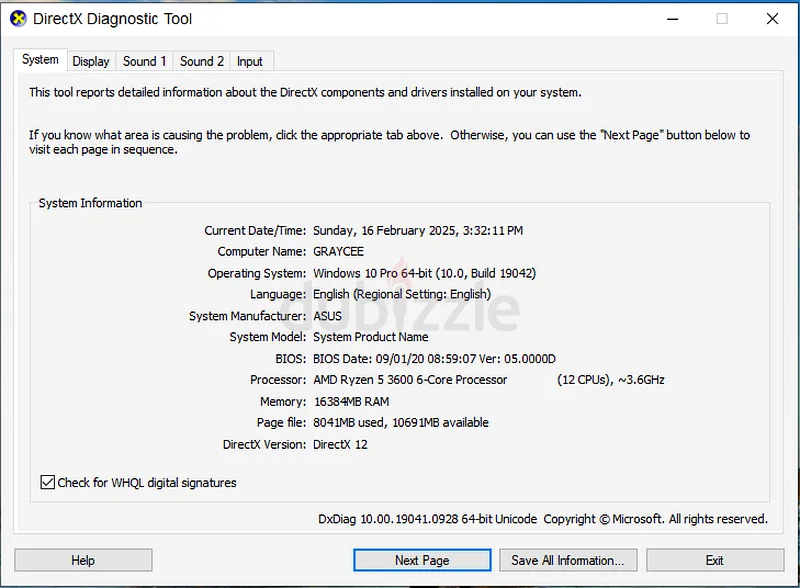Image resolution: width=800 pixels, height=588 pixels.
Task: Click the ASUS manufacturer value
Action: point(328,316)
